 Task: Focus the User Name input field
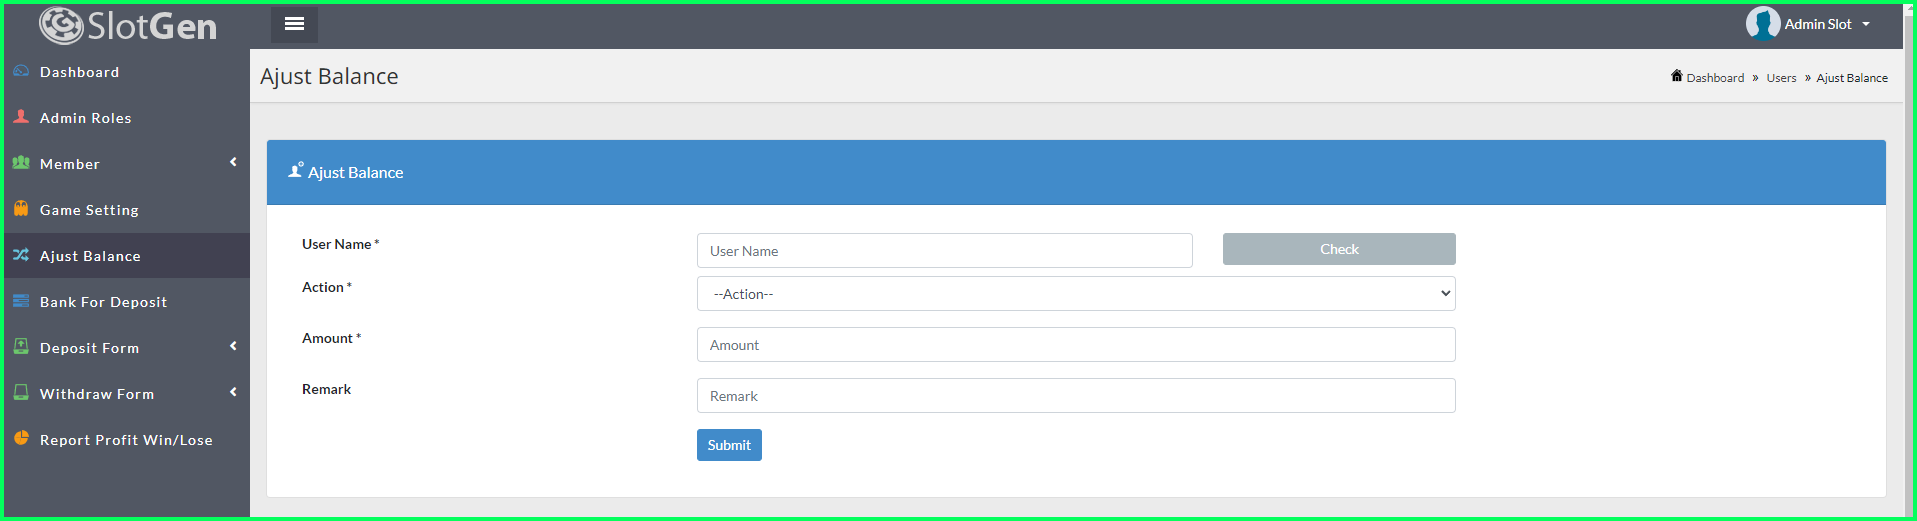point(945,251)
